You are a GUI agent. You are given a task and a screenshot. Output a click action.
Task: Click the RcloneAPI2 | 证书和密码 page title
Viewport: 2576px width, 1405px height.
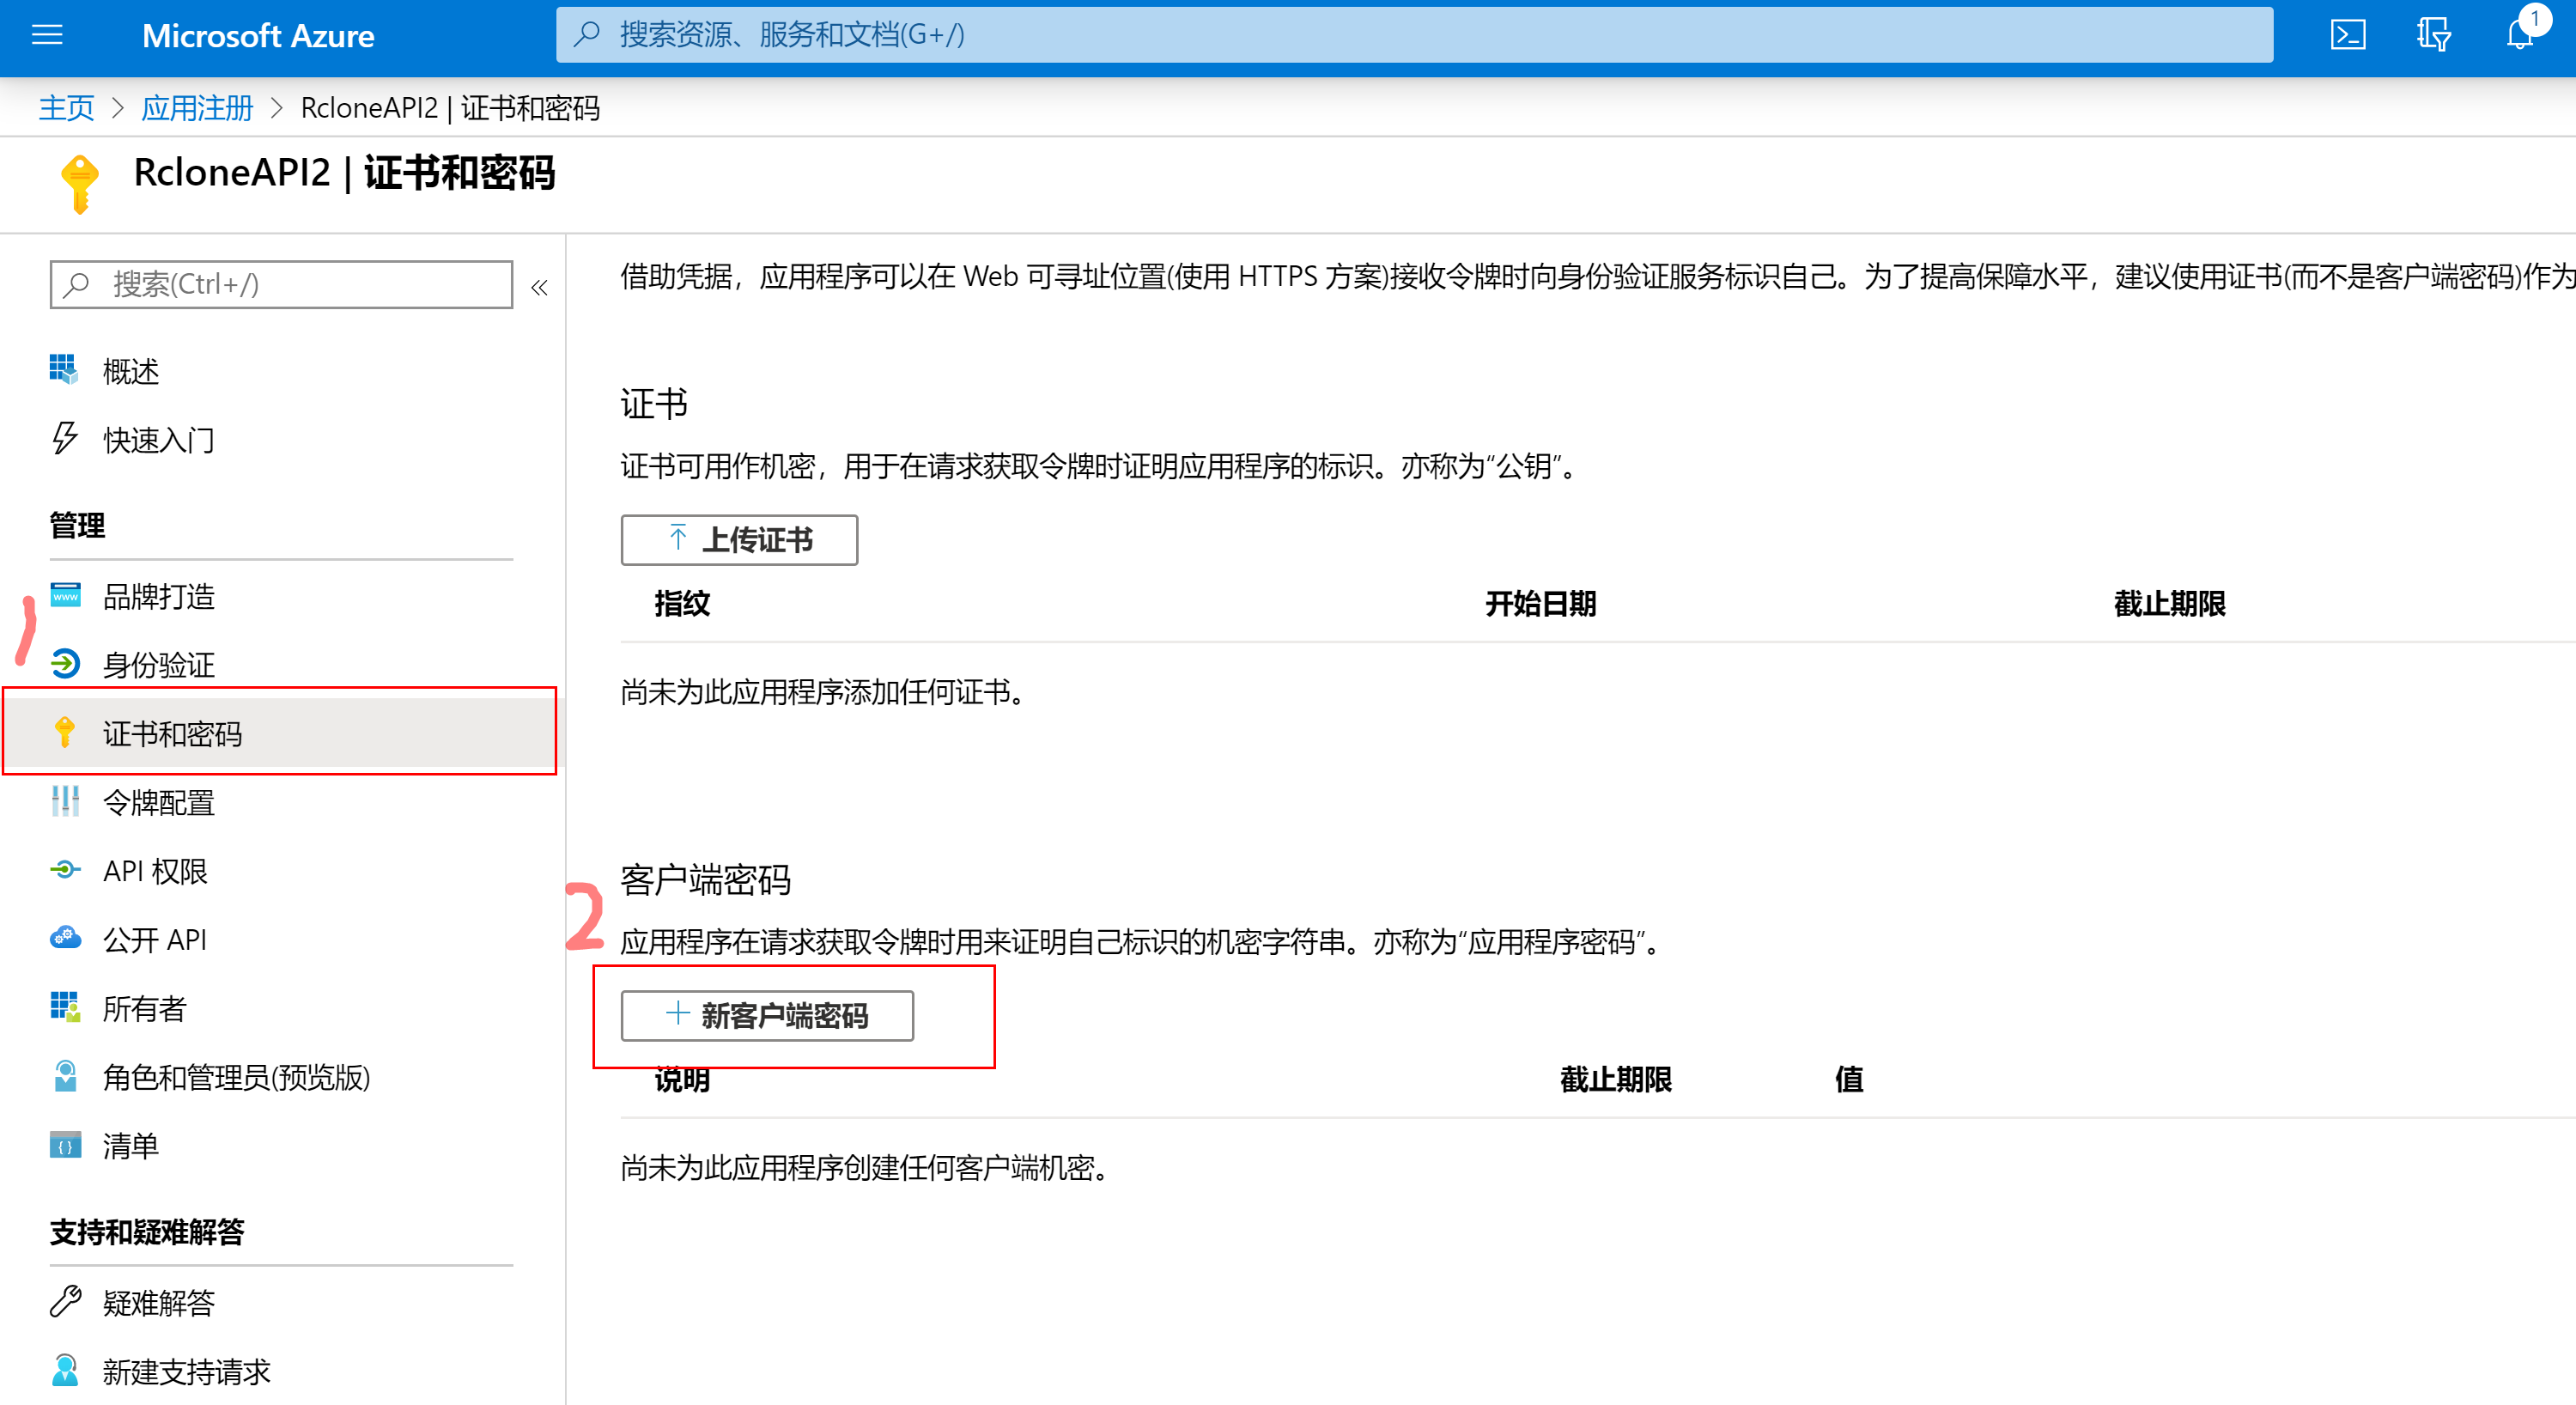click(x=344, y=172)
